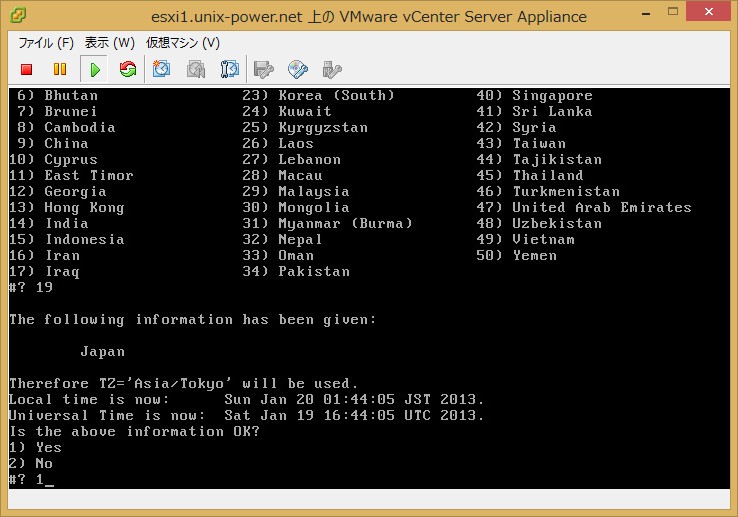Power on with the green play icon
Screen dimensions: 738x517
(x=95, y=70)
